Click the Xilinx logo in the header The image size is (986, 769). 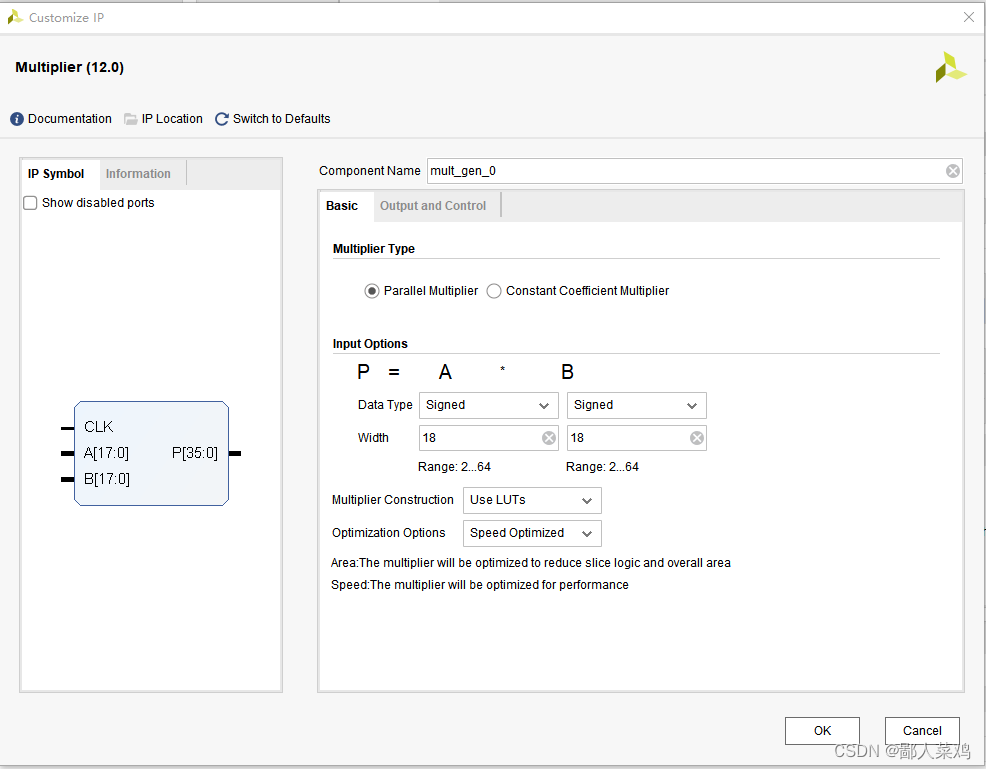pos(950,67)
